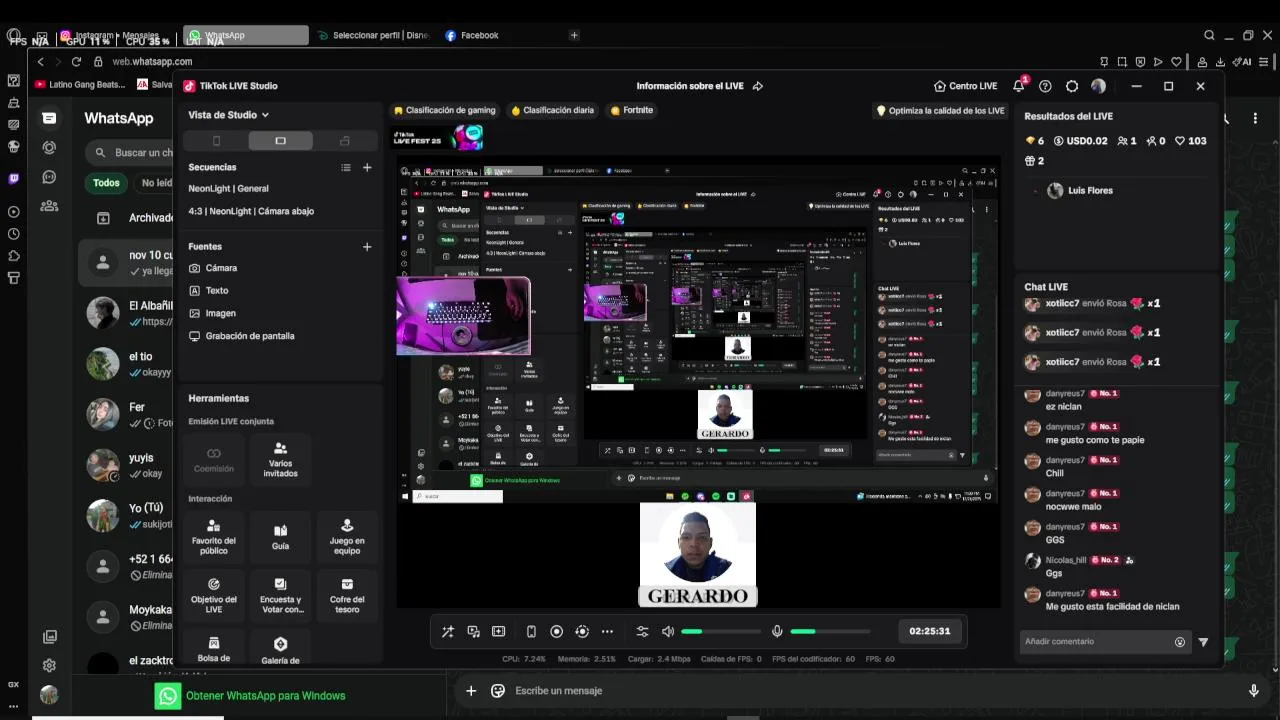The image size is (1280, 720).
Task: Open the help question-mark icon
Action: (x=1045, y=86)
